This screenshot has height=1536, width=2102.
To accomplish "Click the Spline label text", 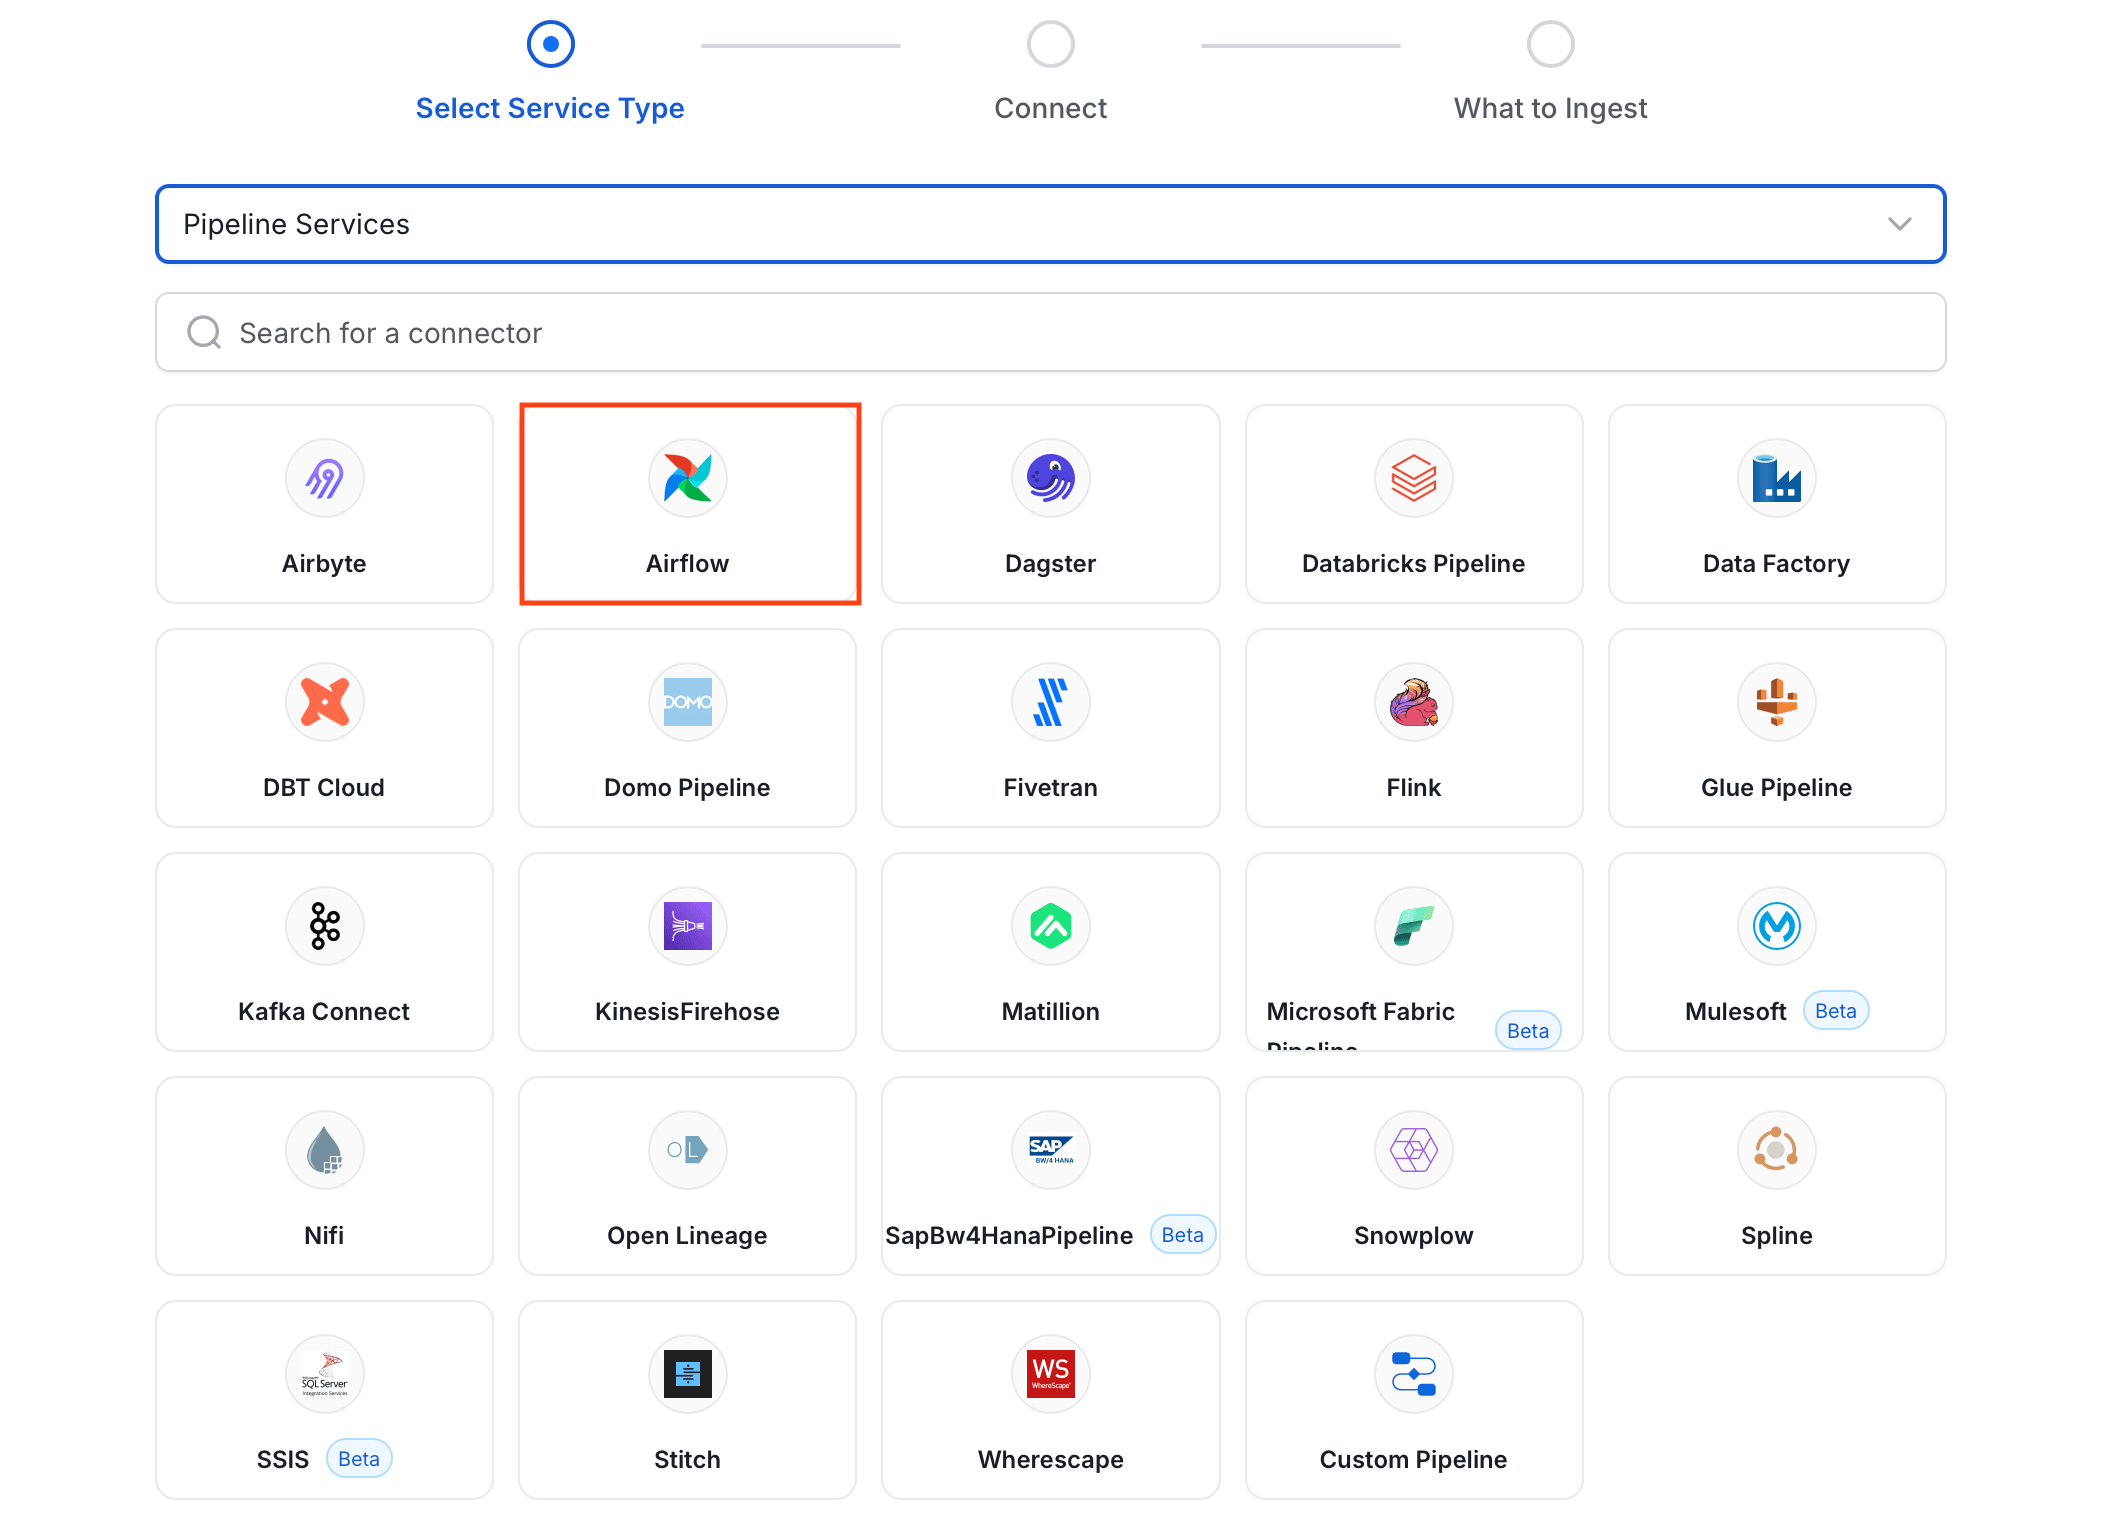I will pos(1777,1236).
